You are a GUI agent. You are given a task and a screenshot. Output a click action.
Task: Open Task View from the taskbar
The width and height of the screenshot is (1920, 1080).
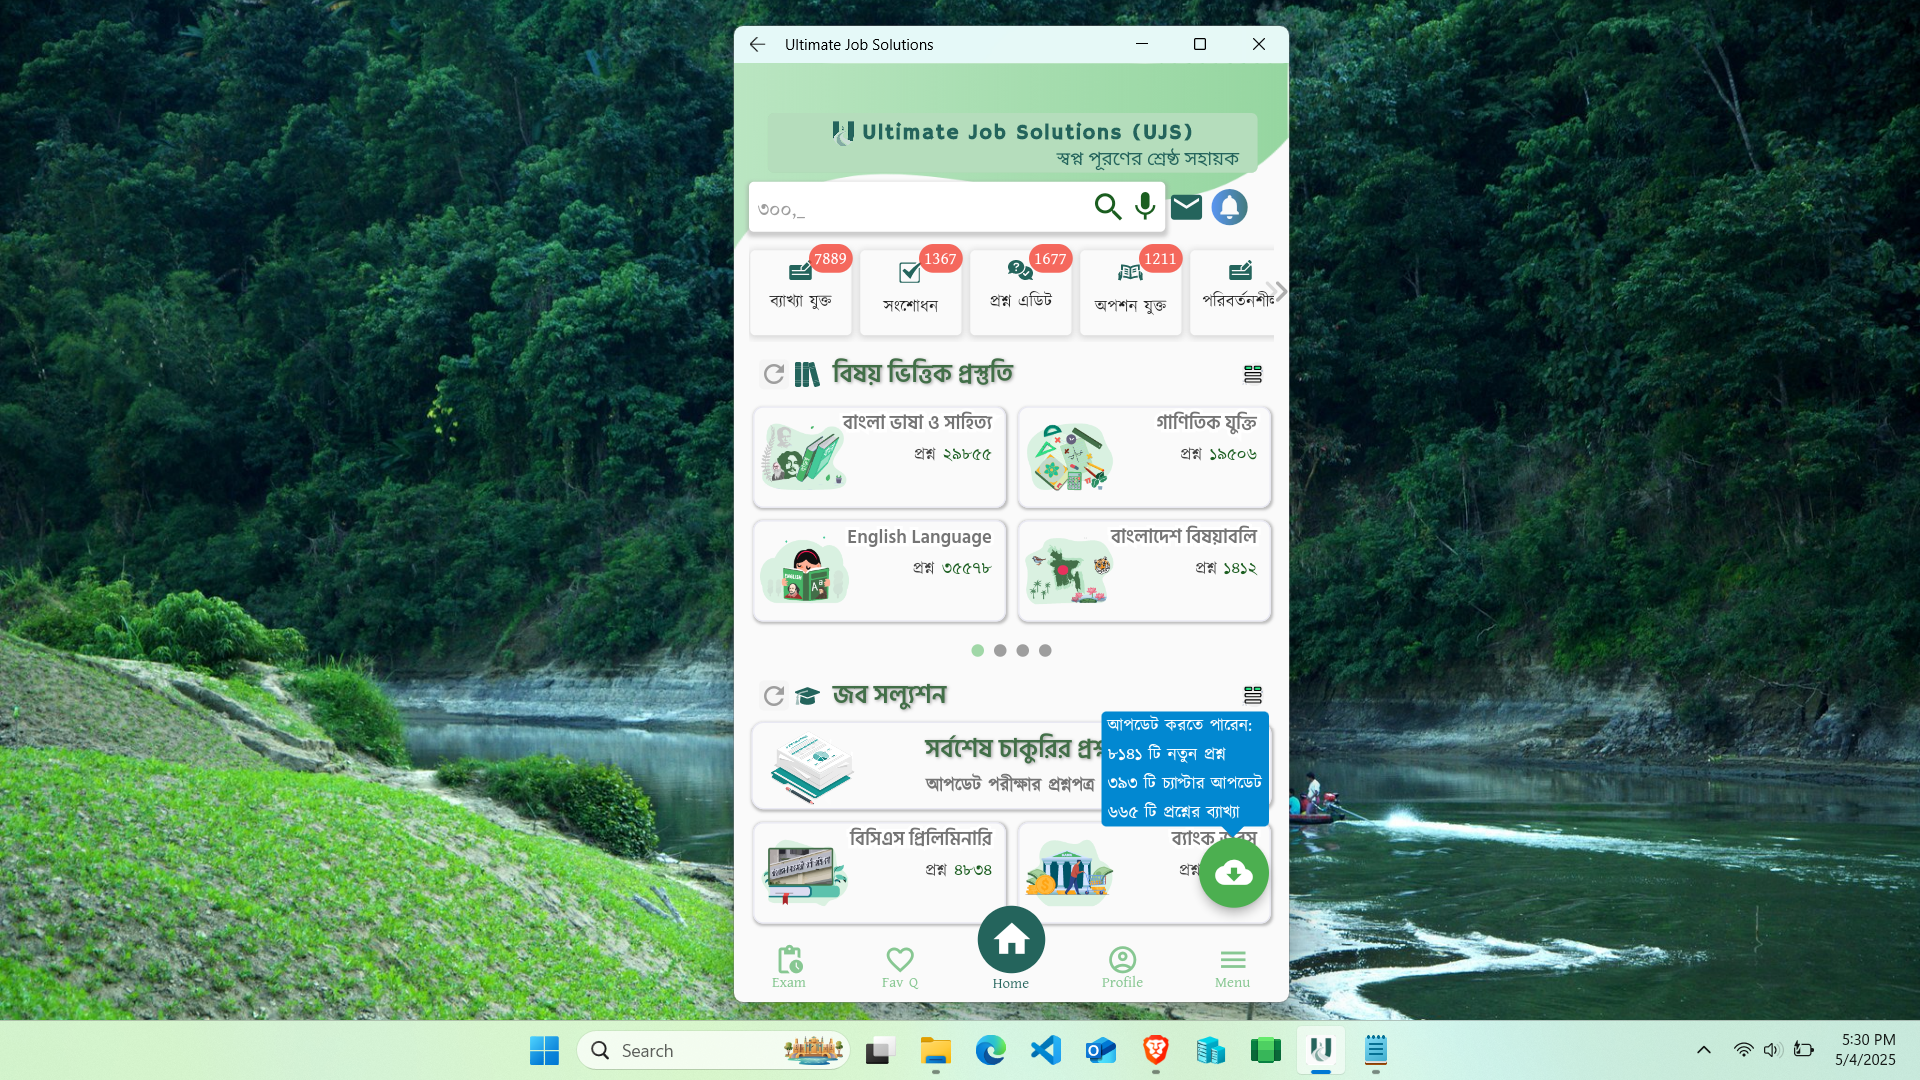(x=880, y=1050)
